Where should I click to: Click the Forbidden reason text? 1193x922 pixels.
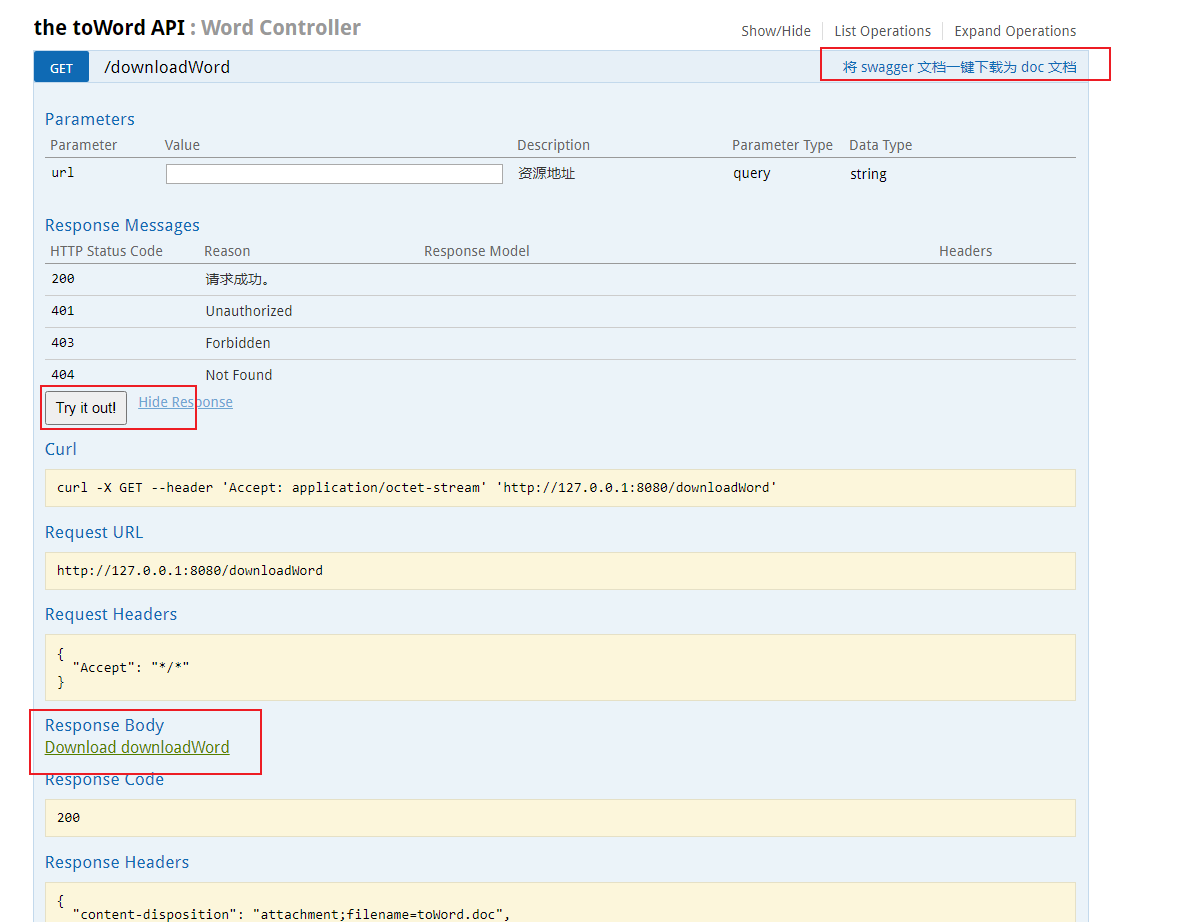pos(237,343)
